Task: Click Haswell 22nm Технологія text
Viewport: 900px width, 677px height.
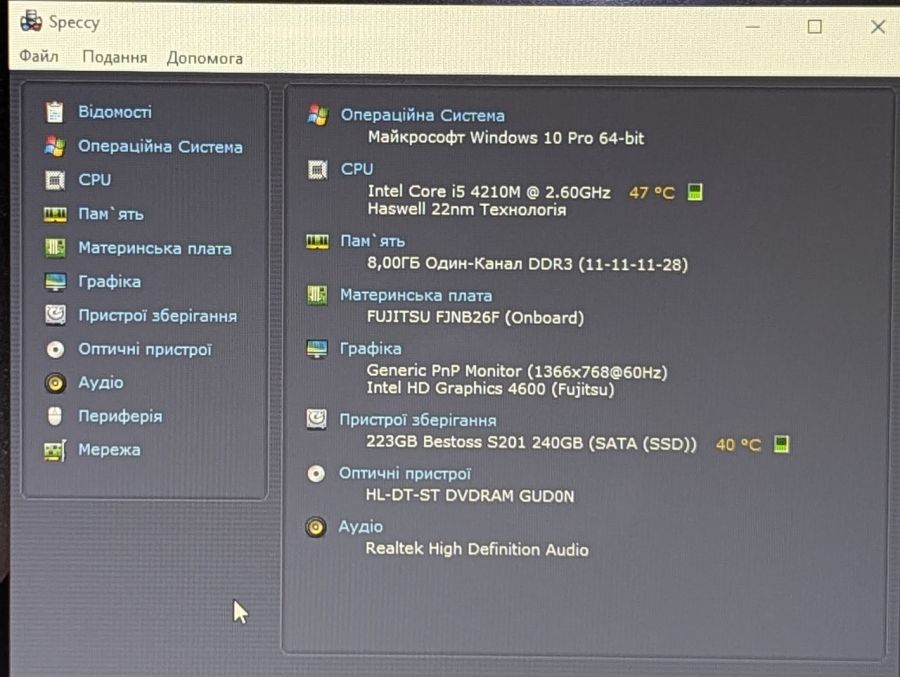Action: click(467, 209)
